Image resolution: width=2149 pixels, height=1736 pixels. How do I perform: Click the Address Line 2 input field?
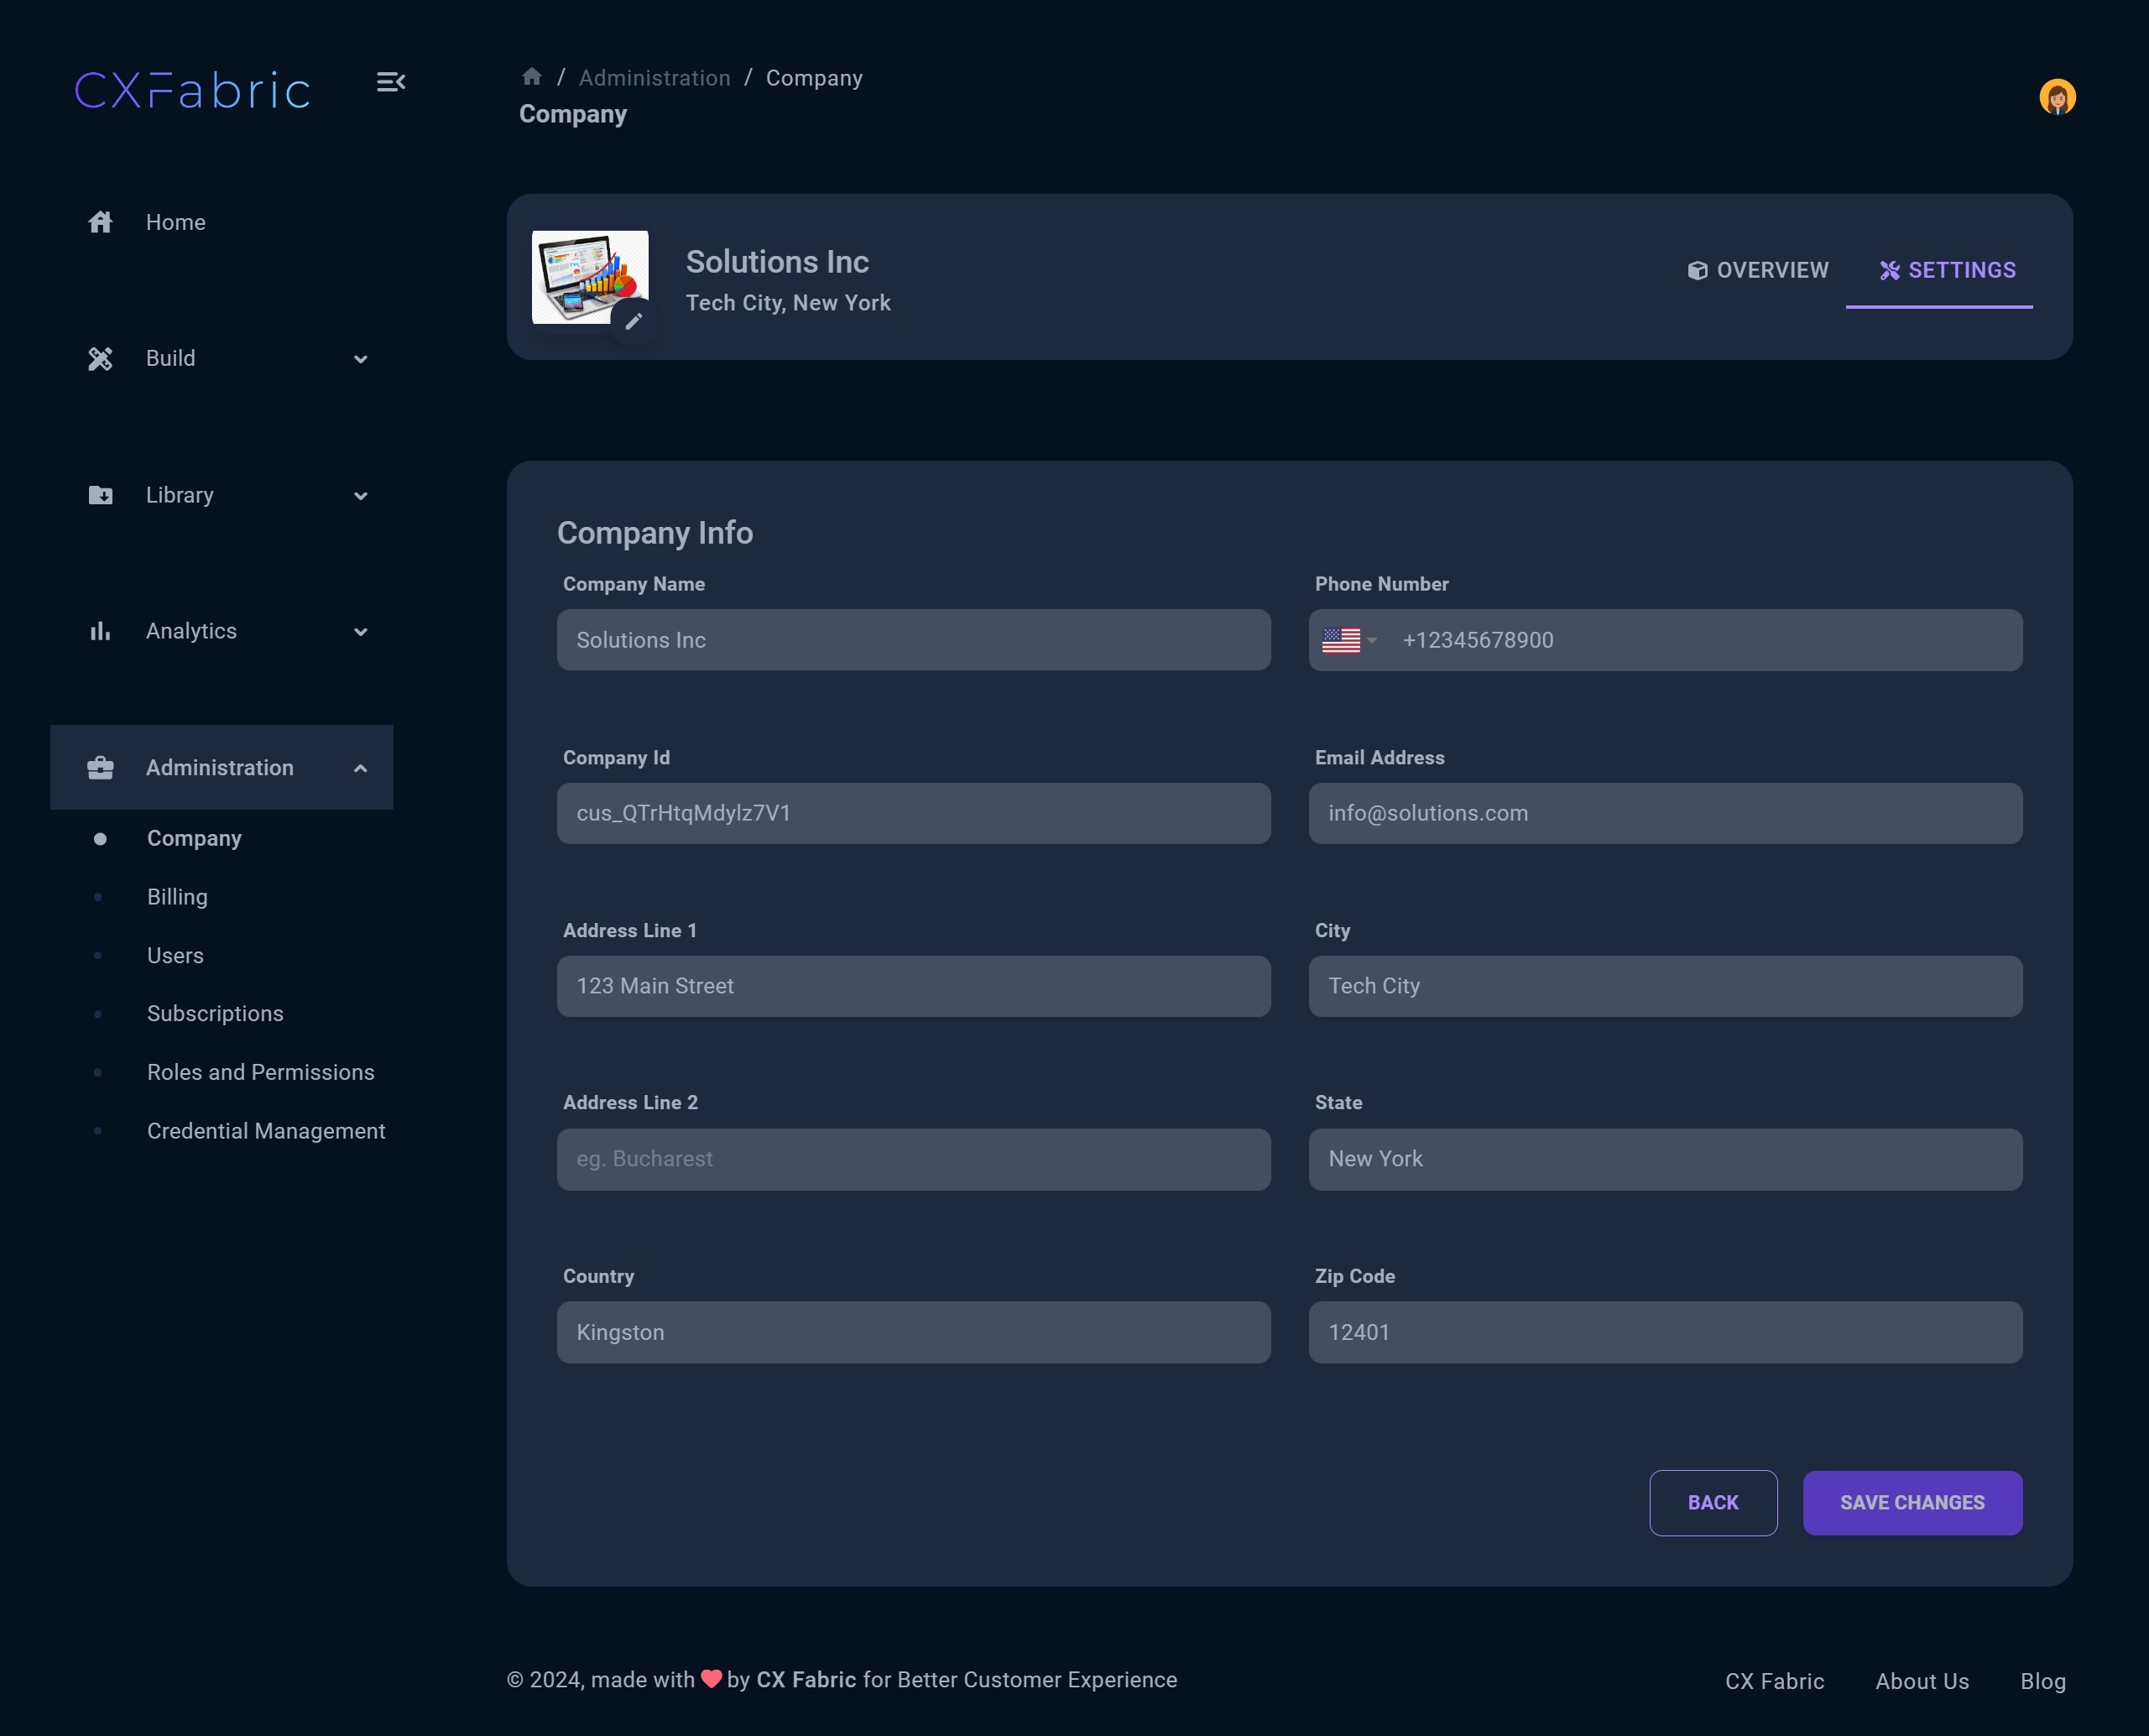pos(913,1159)
